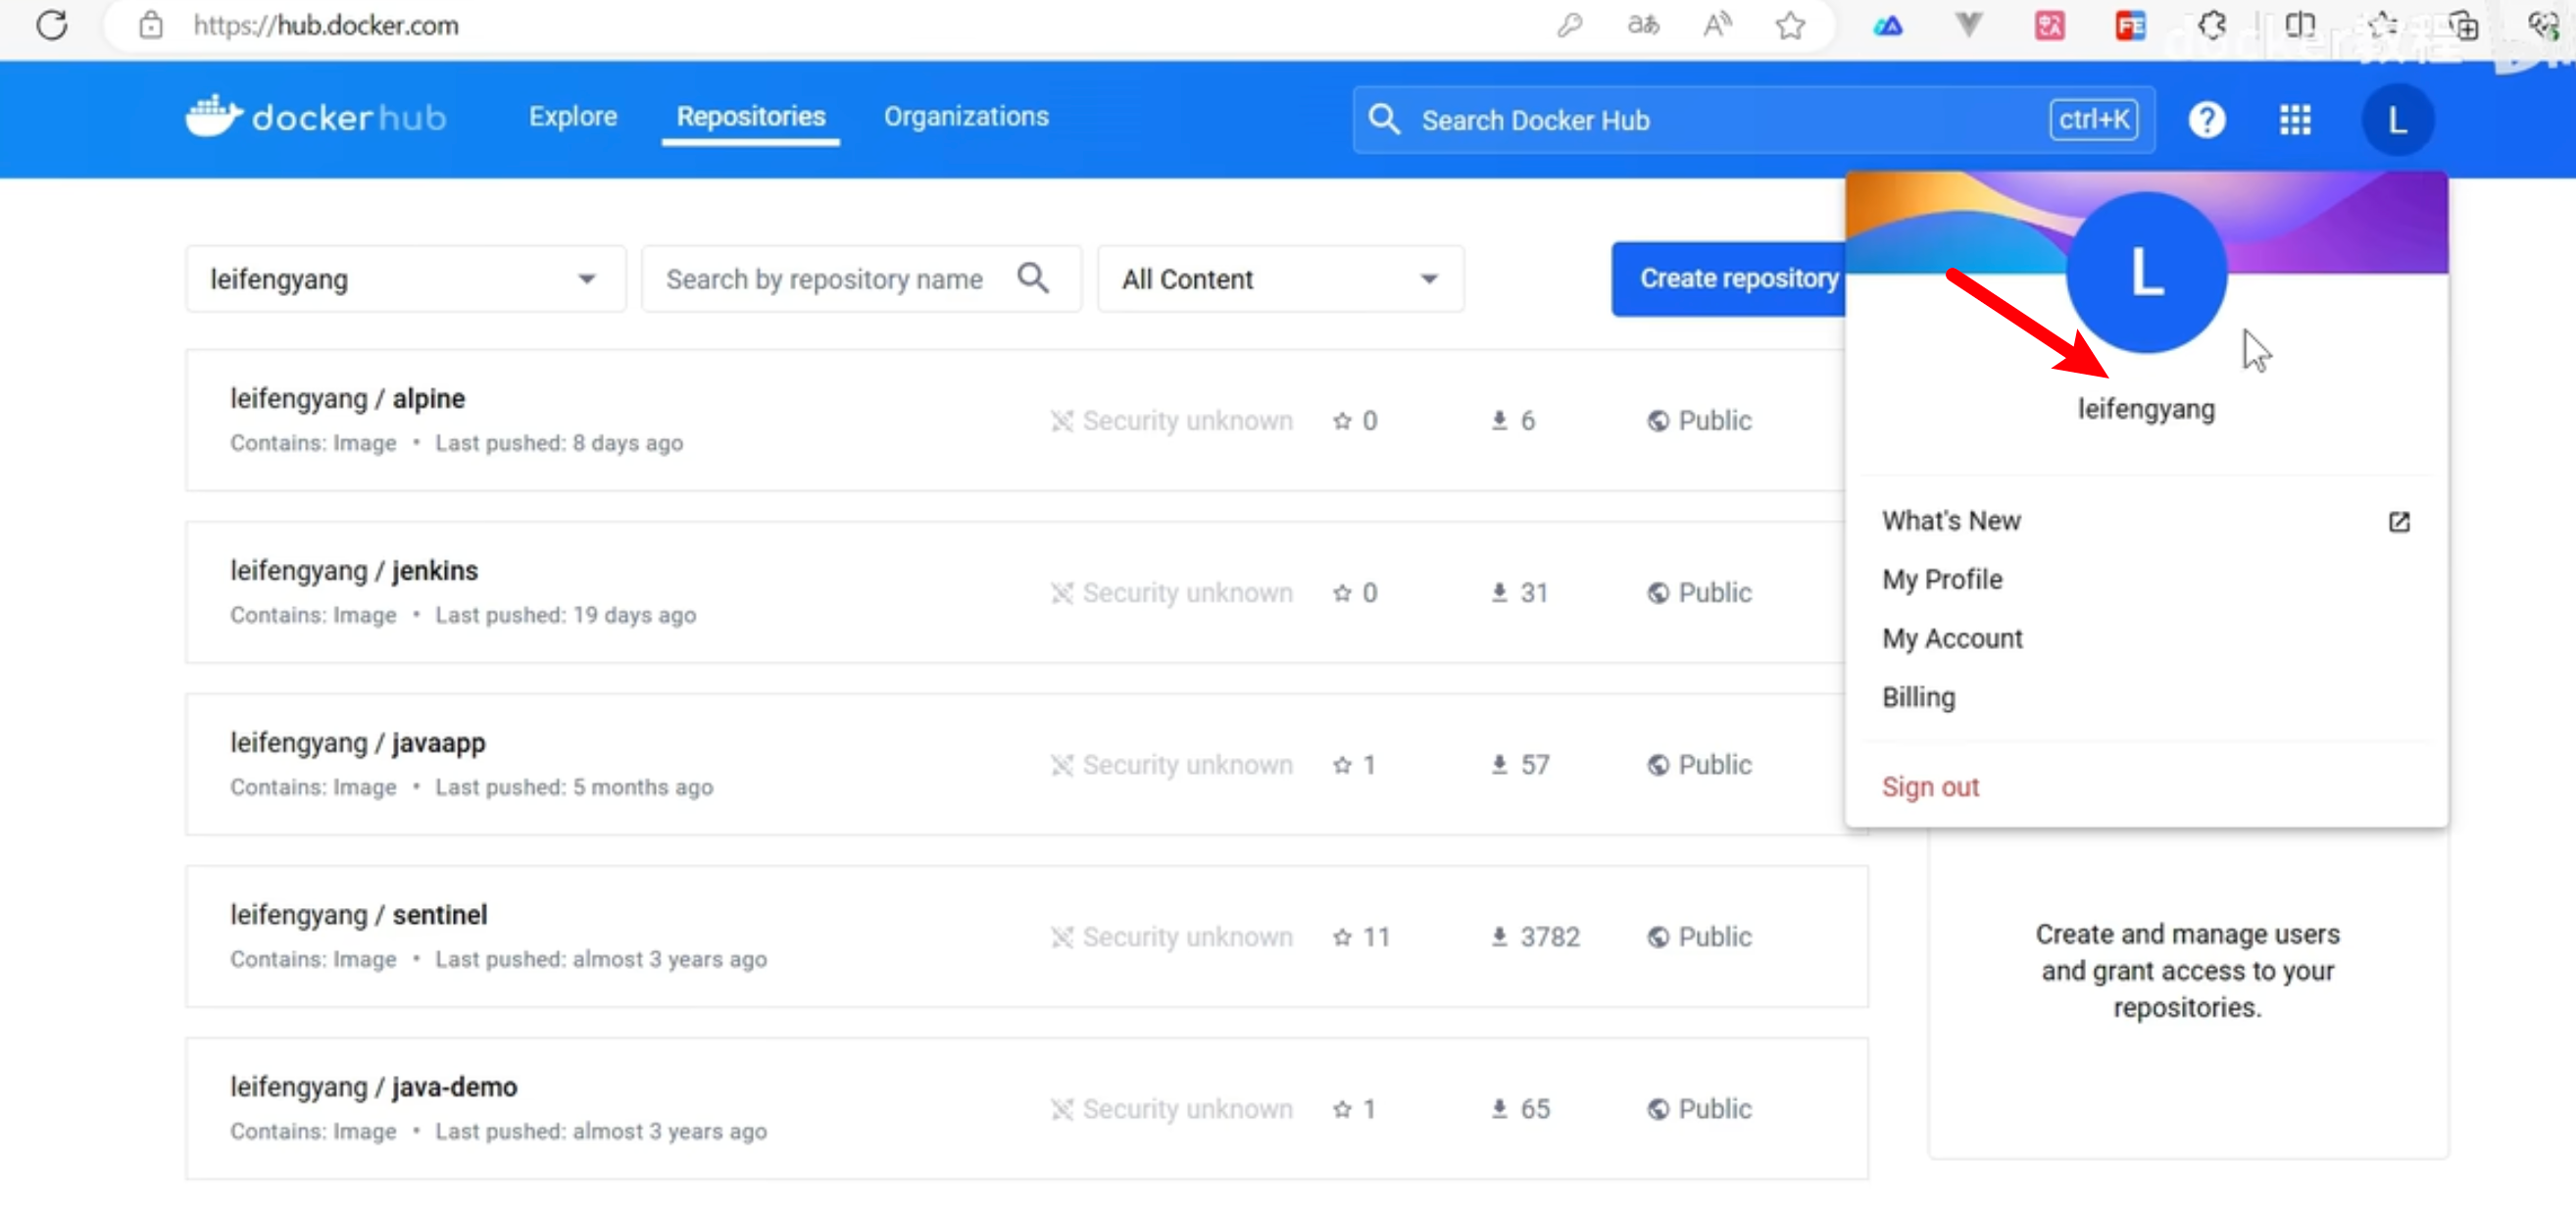Open the leifengyang / sentinel repository
Image resolution: width=2576 pixels, height=1214 pixels.
coord(358,915)
